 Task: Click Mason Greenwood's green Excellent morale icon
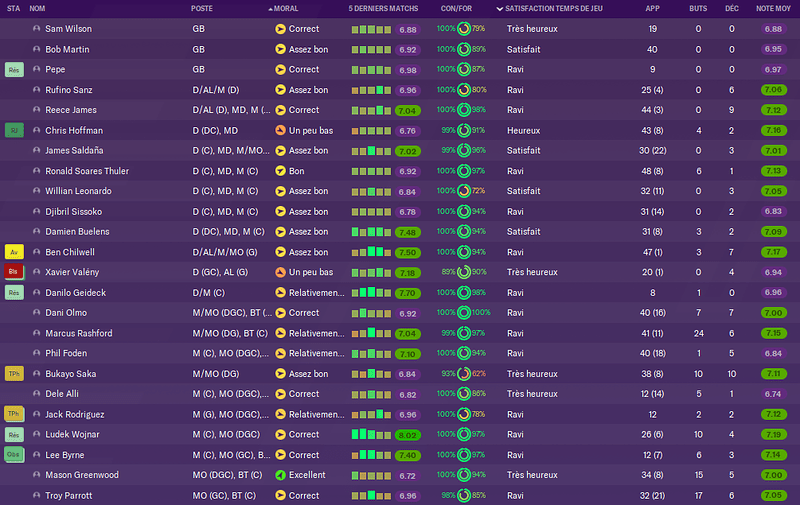[x=280, y=475]
